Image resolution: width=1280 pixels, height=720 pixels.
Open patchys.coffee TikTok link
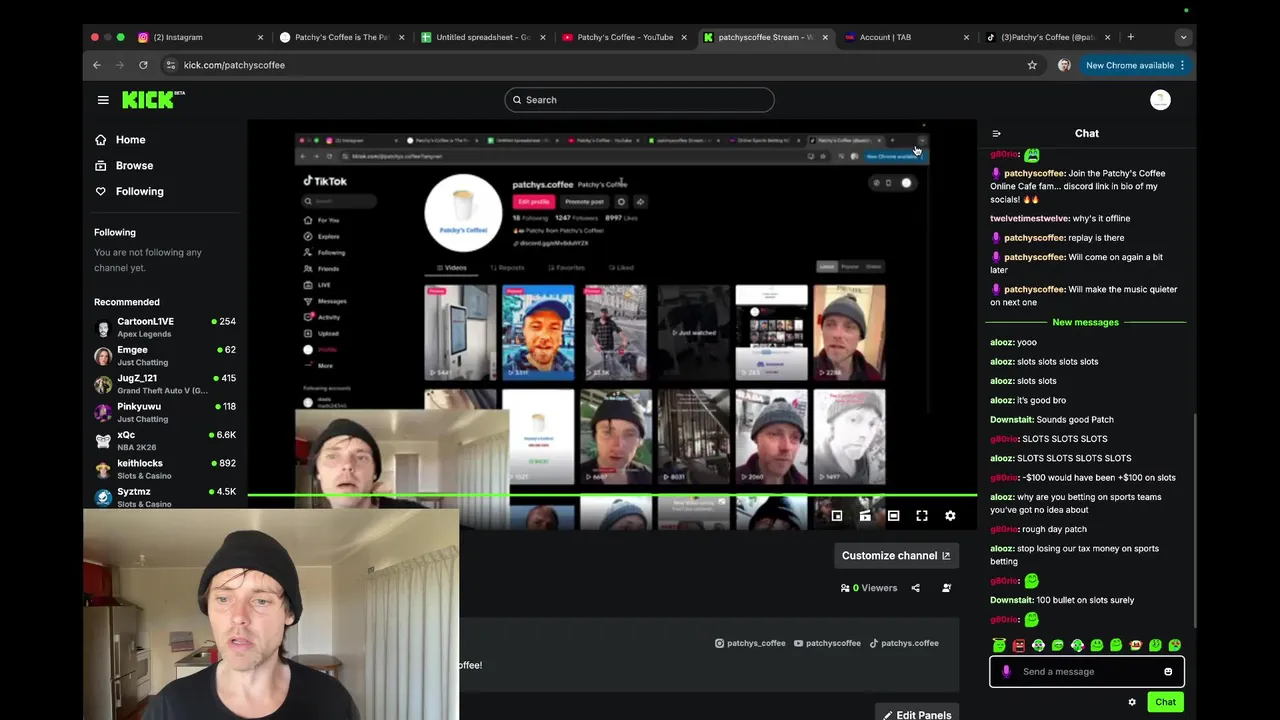[x=903, y=644]
